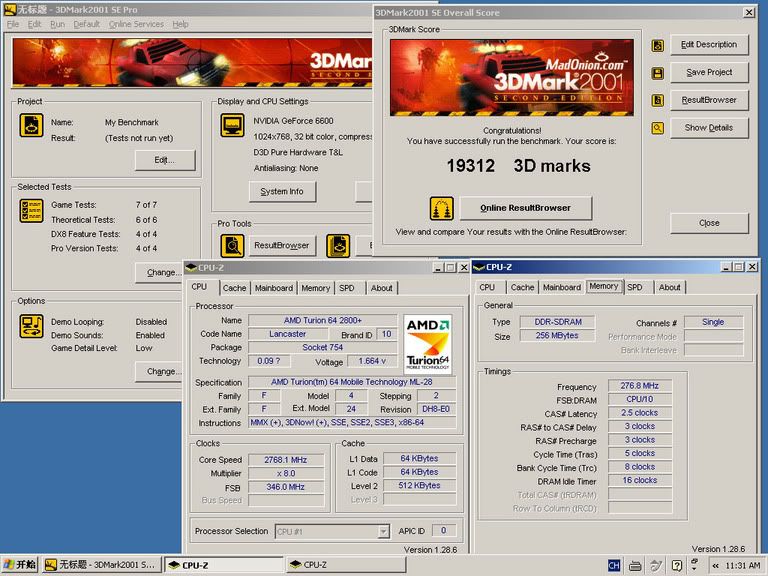Image resolution: width=768 pixels, height=576 pixels.
Task: Open the Help menu in 3DMark2001
Action: [x=180, y=24]
